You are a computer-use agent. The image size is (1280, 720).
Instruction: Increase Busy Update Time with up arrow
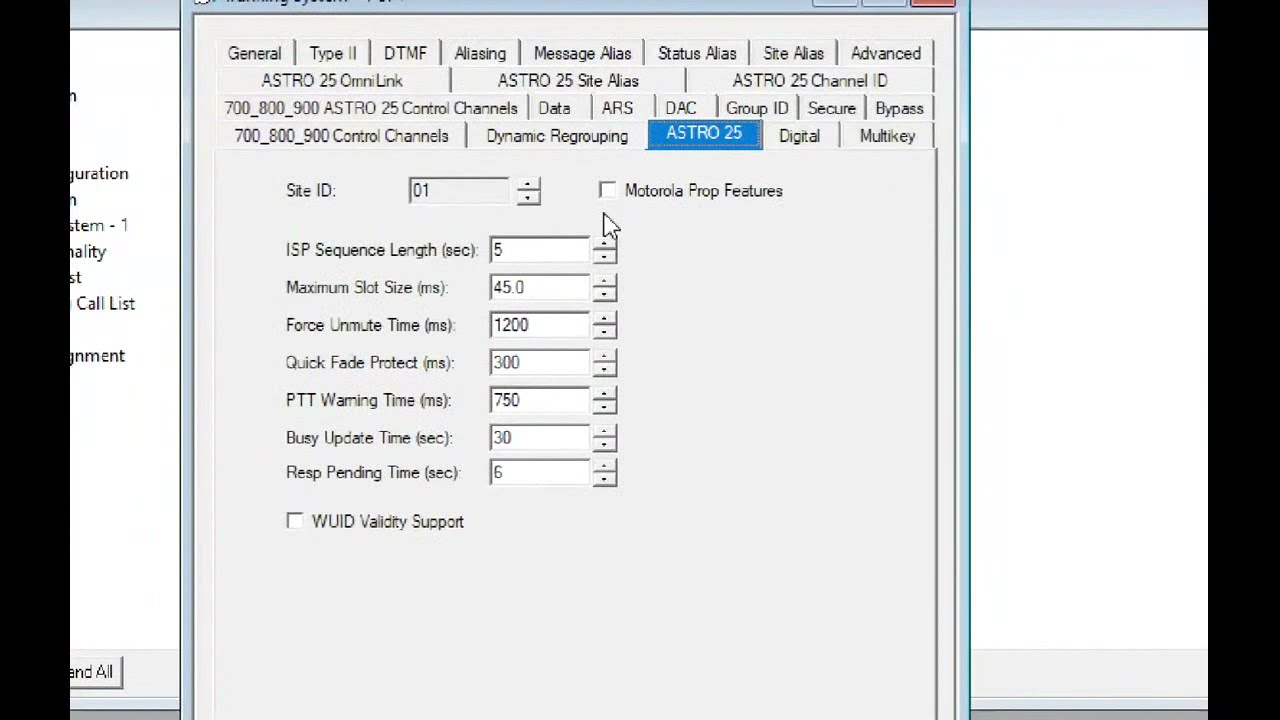pos(604,431)
